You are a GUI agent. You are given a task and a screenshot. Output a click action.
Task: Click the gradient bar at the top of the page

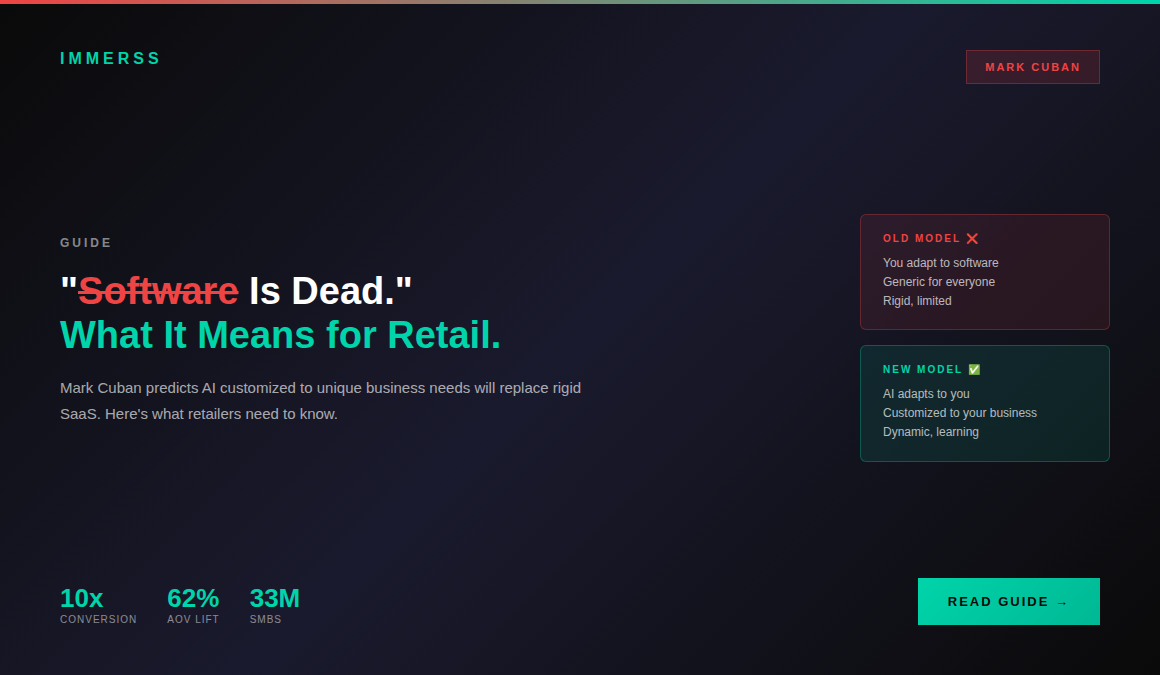click(x=580, y=2)
